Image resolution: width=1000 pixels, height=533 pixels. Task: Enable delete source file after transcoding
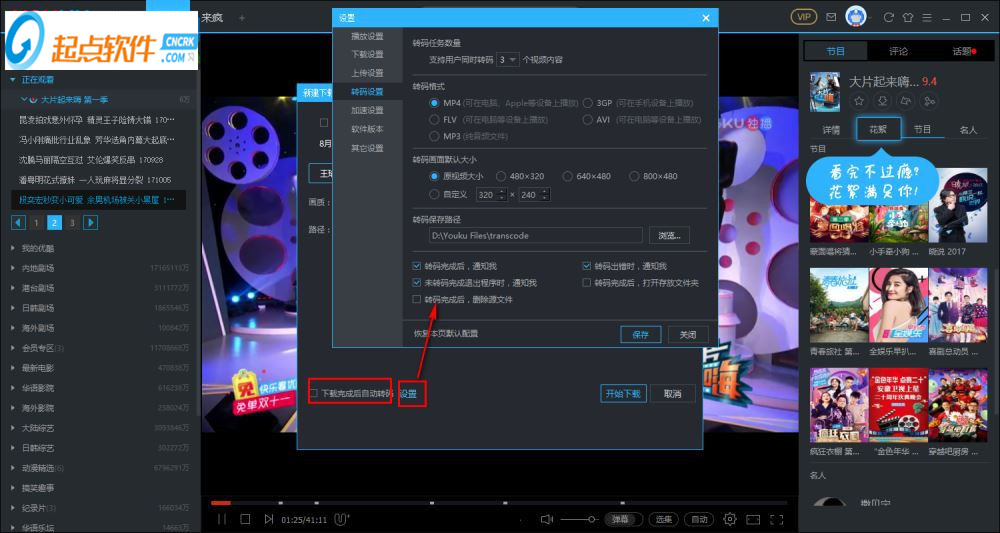418,299
